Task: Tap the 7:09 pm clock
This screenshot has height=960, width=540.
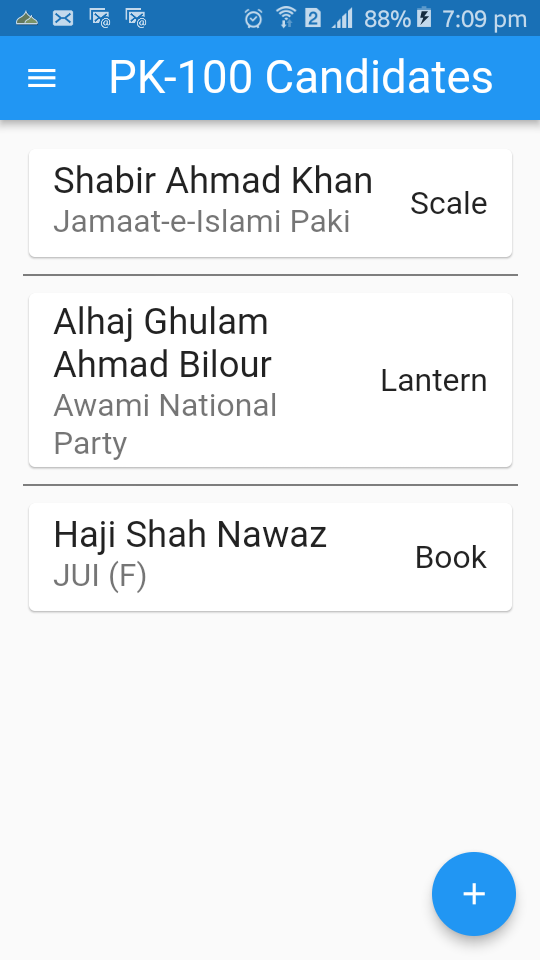Action: coord(484,19)
